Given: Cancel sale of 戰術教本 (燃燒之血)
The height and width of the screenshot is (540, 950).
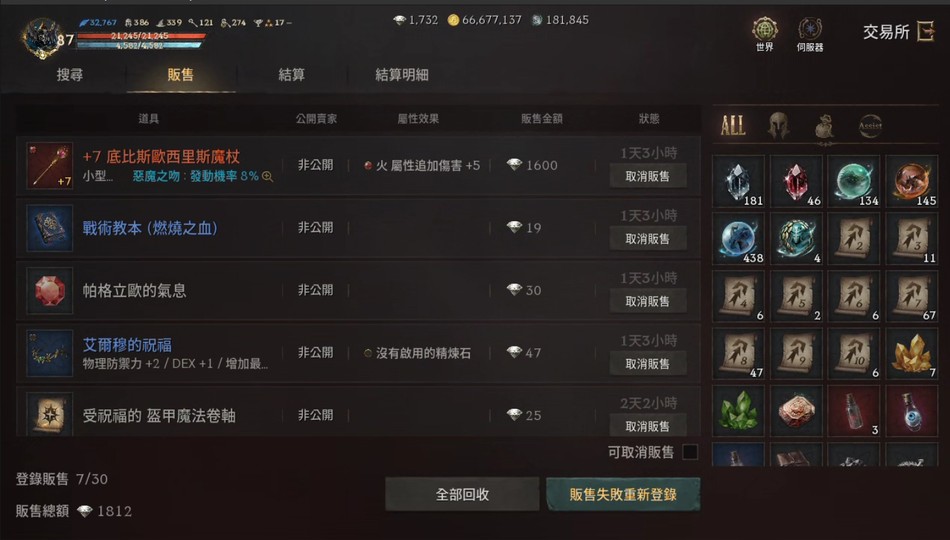Looking at the screenshot, I should pos(648,239).
